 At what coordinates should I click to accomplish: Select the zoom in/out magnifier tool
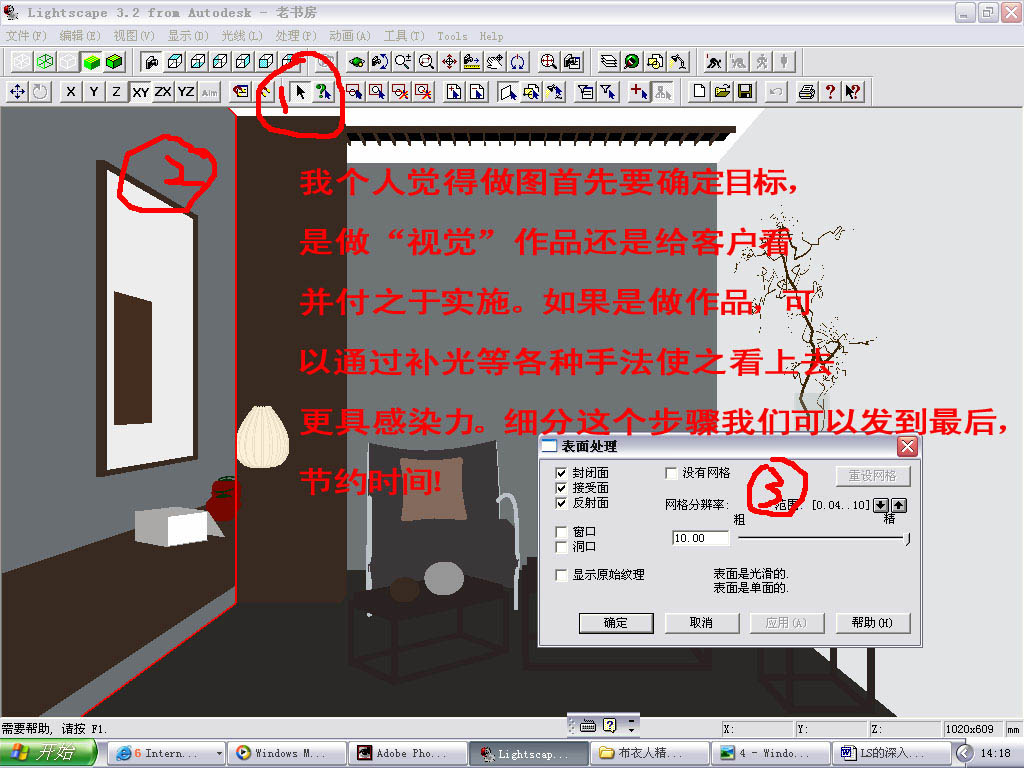tap(403, 62)
